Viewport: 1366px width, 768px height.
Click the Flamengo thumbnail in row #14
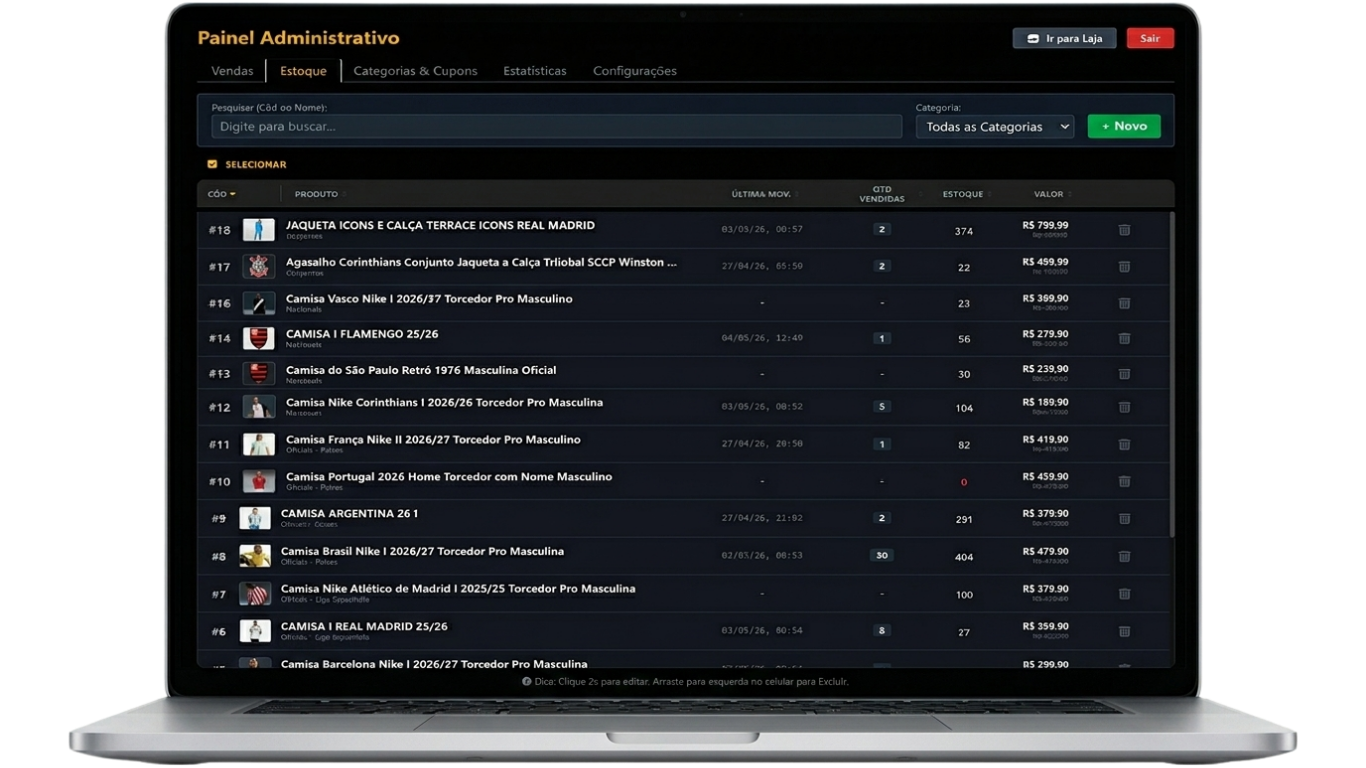pyautogui.click(x=258, y=338)
